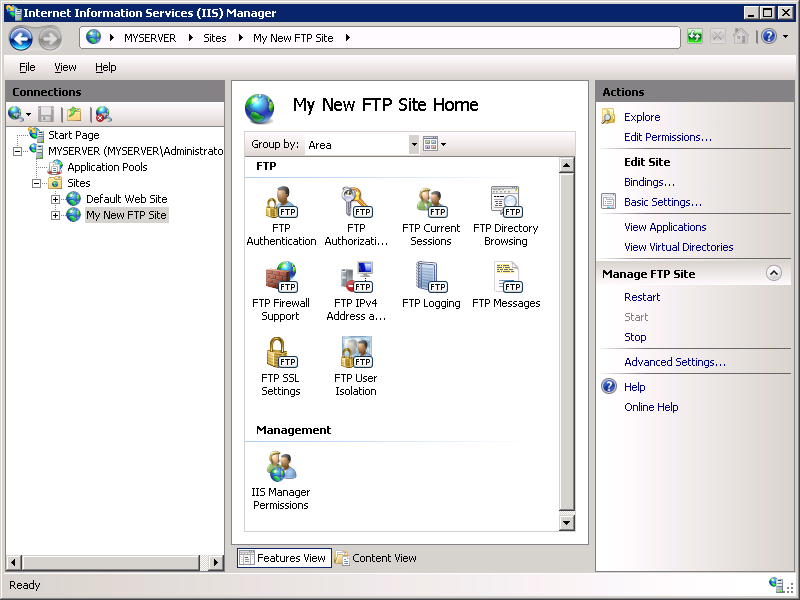Open FTP Logging configuration

click(431, 285)
